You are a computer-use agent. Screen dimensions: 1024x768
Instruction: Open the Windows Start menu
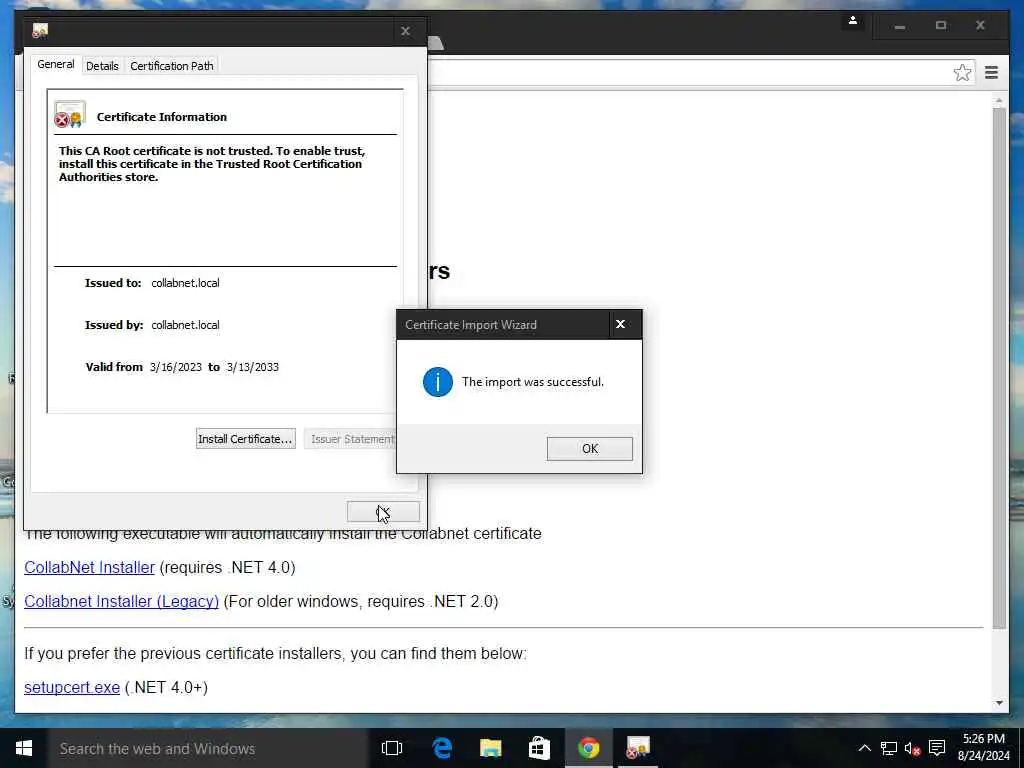point(24,748)
